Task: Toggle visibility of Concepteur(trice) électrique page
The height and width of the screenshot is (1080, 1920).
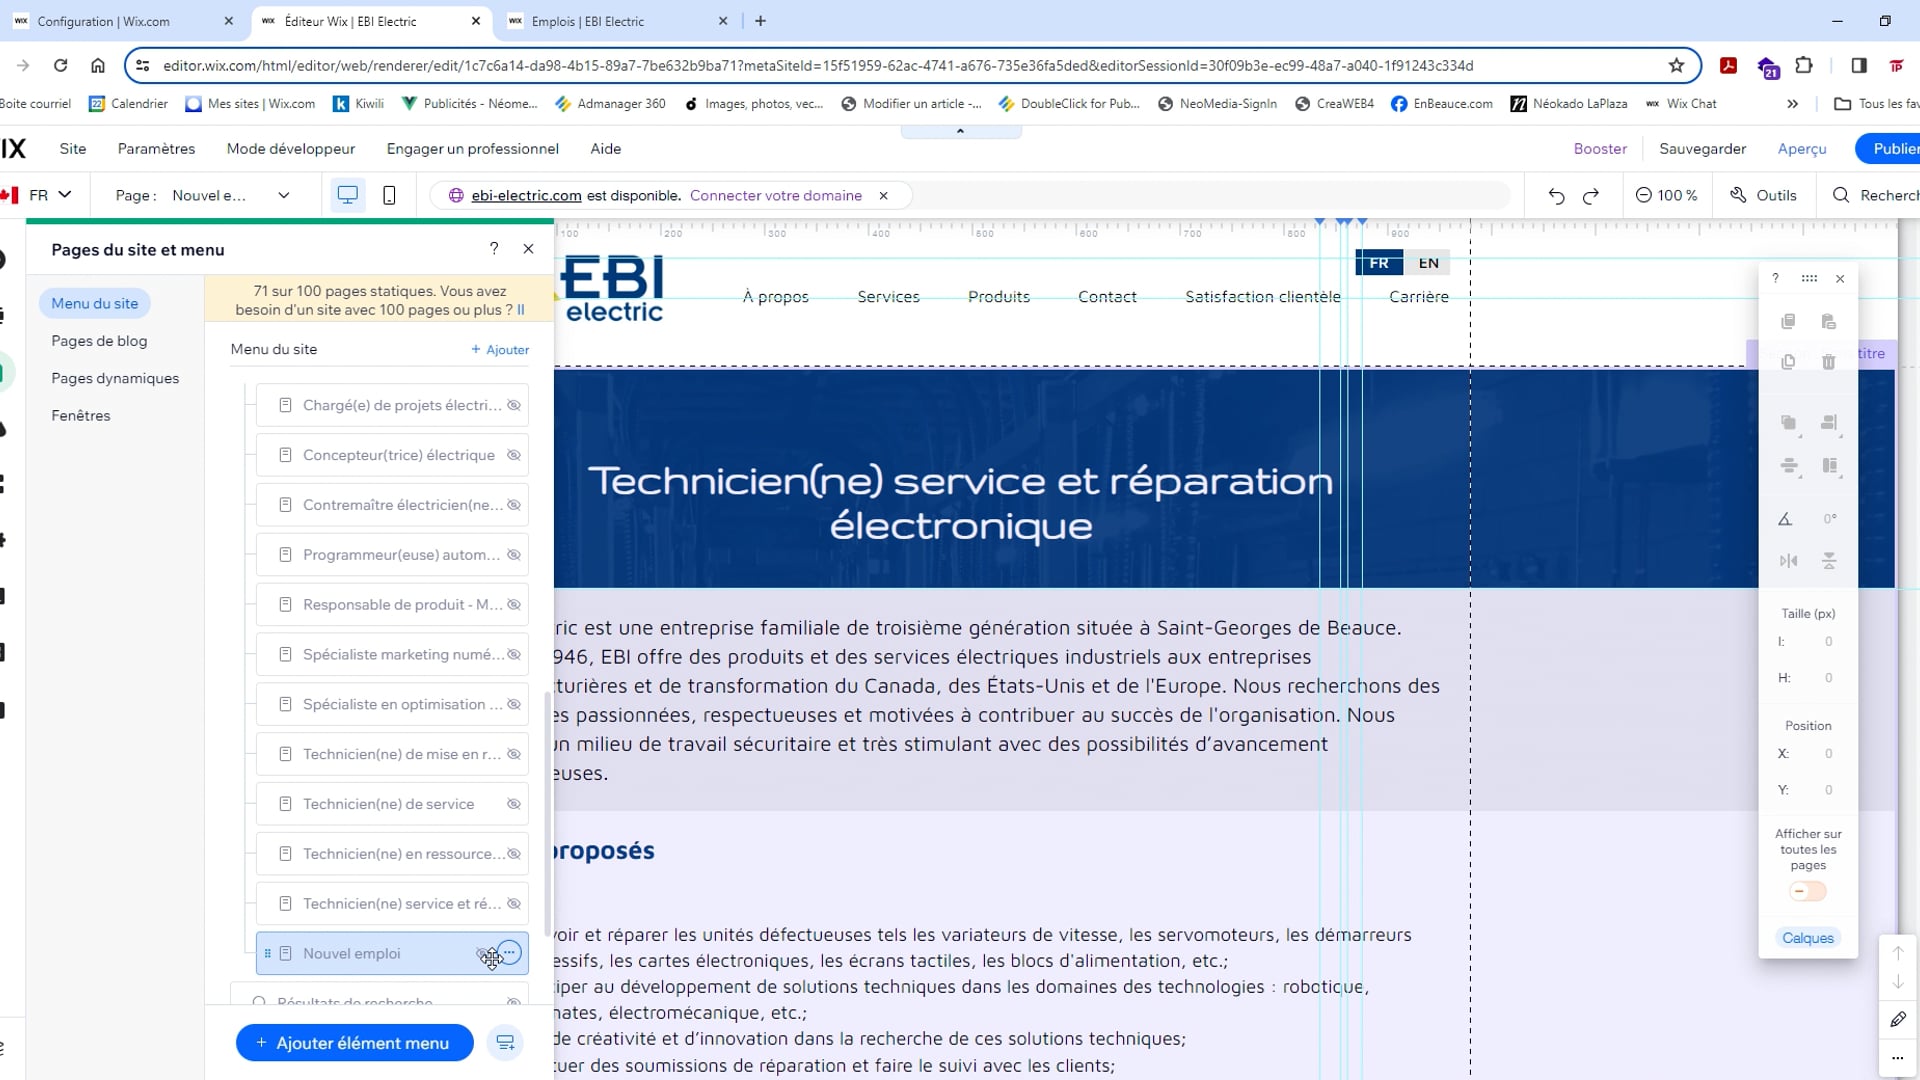Action: [x=514, y=455]
